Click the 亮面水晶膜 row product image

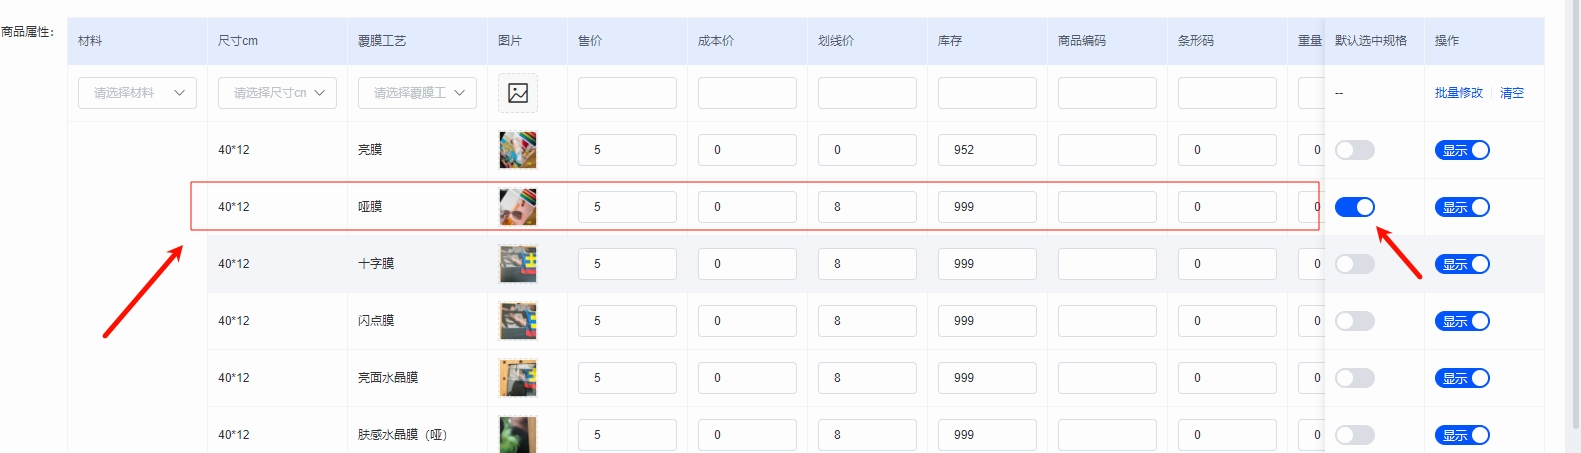518,378
